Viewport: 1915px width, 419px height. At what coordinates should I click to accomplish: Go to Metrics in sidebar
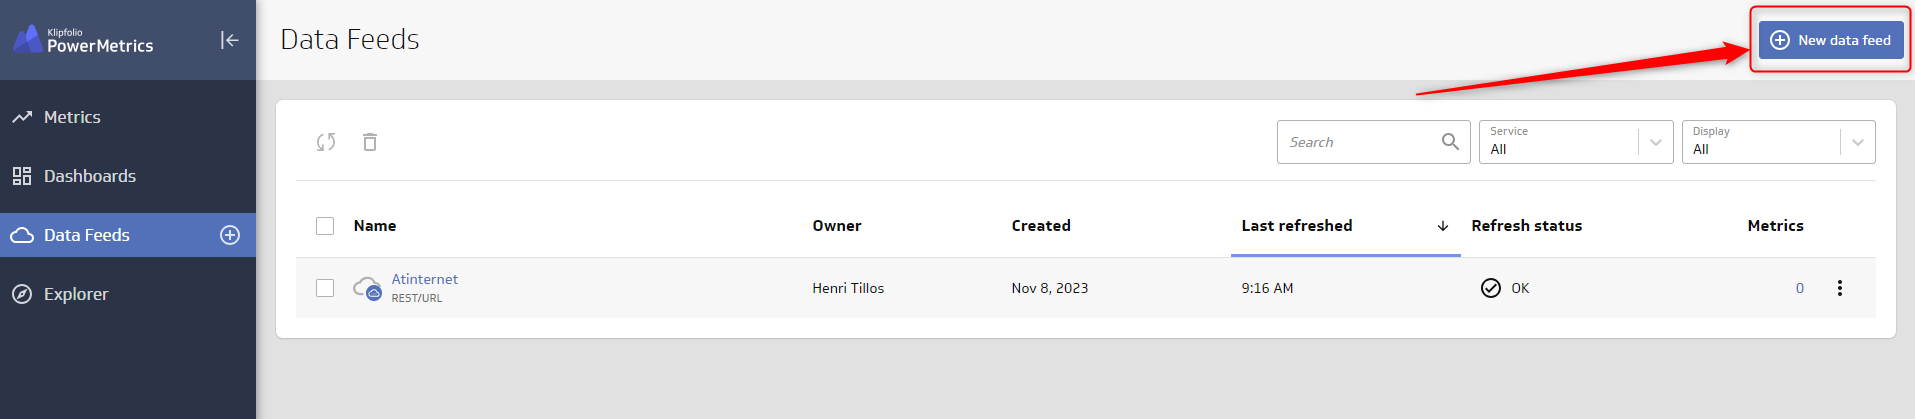coord(72,117)
